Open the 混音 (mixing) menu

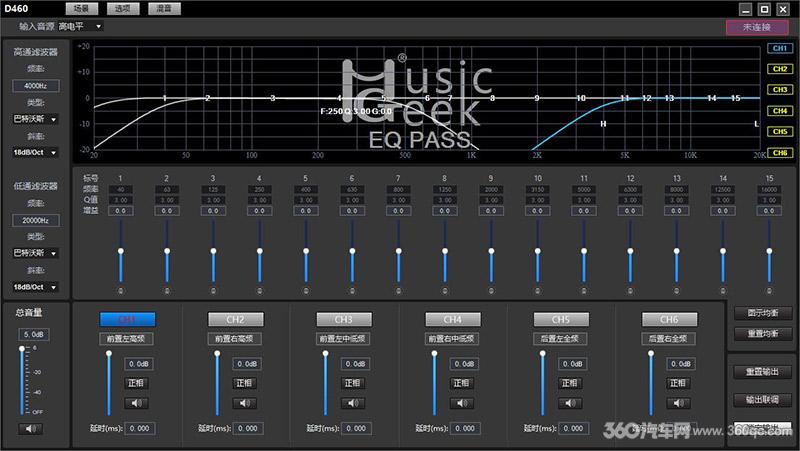(x=164, y=9)
